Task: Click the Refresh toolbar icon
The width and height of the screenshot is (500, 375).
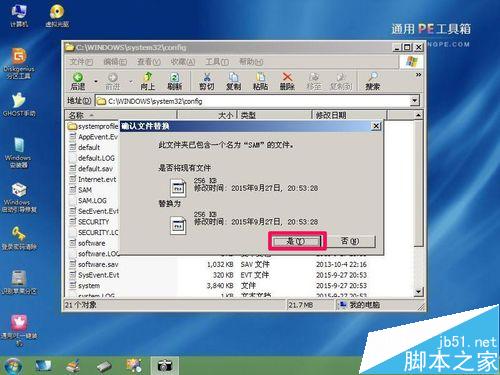Action: pos(174,81)
